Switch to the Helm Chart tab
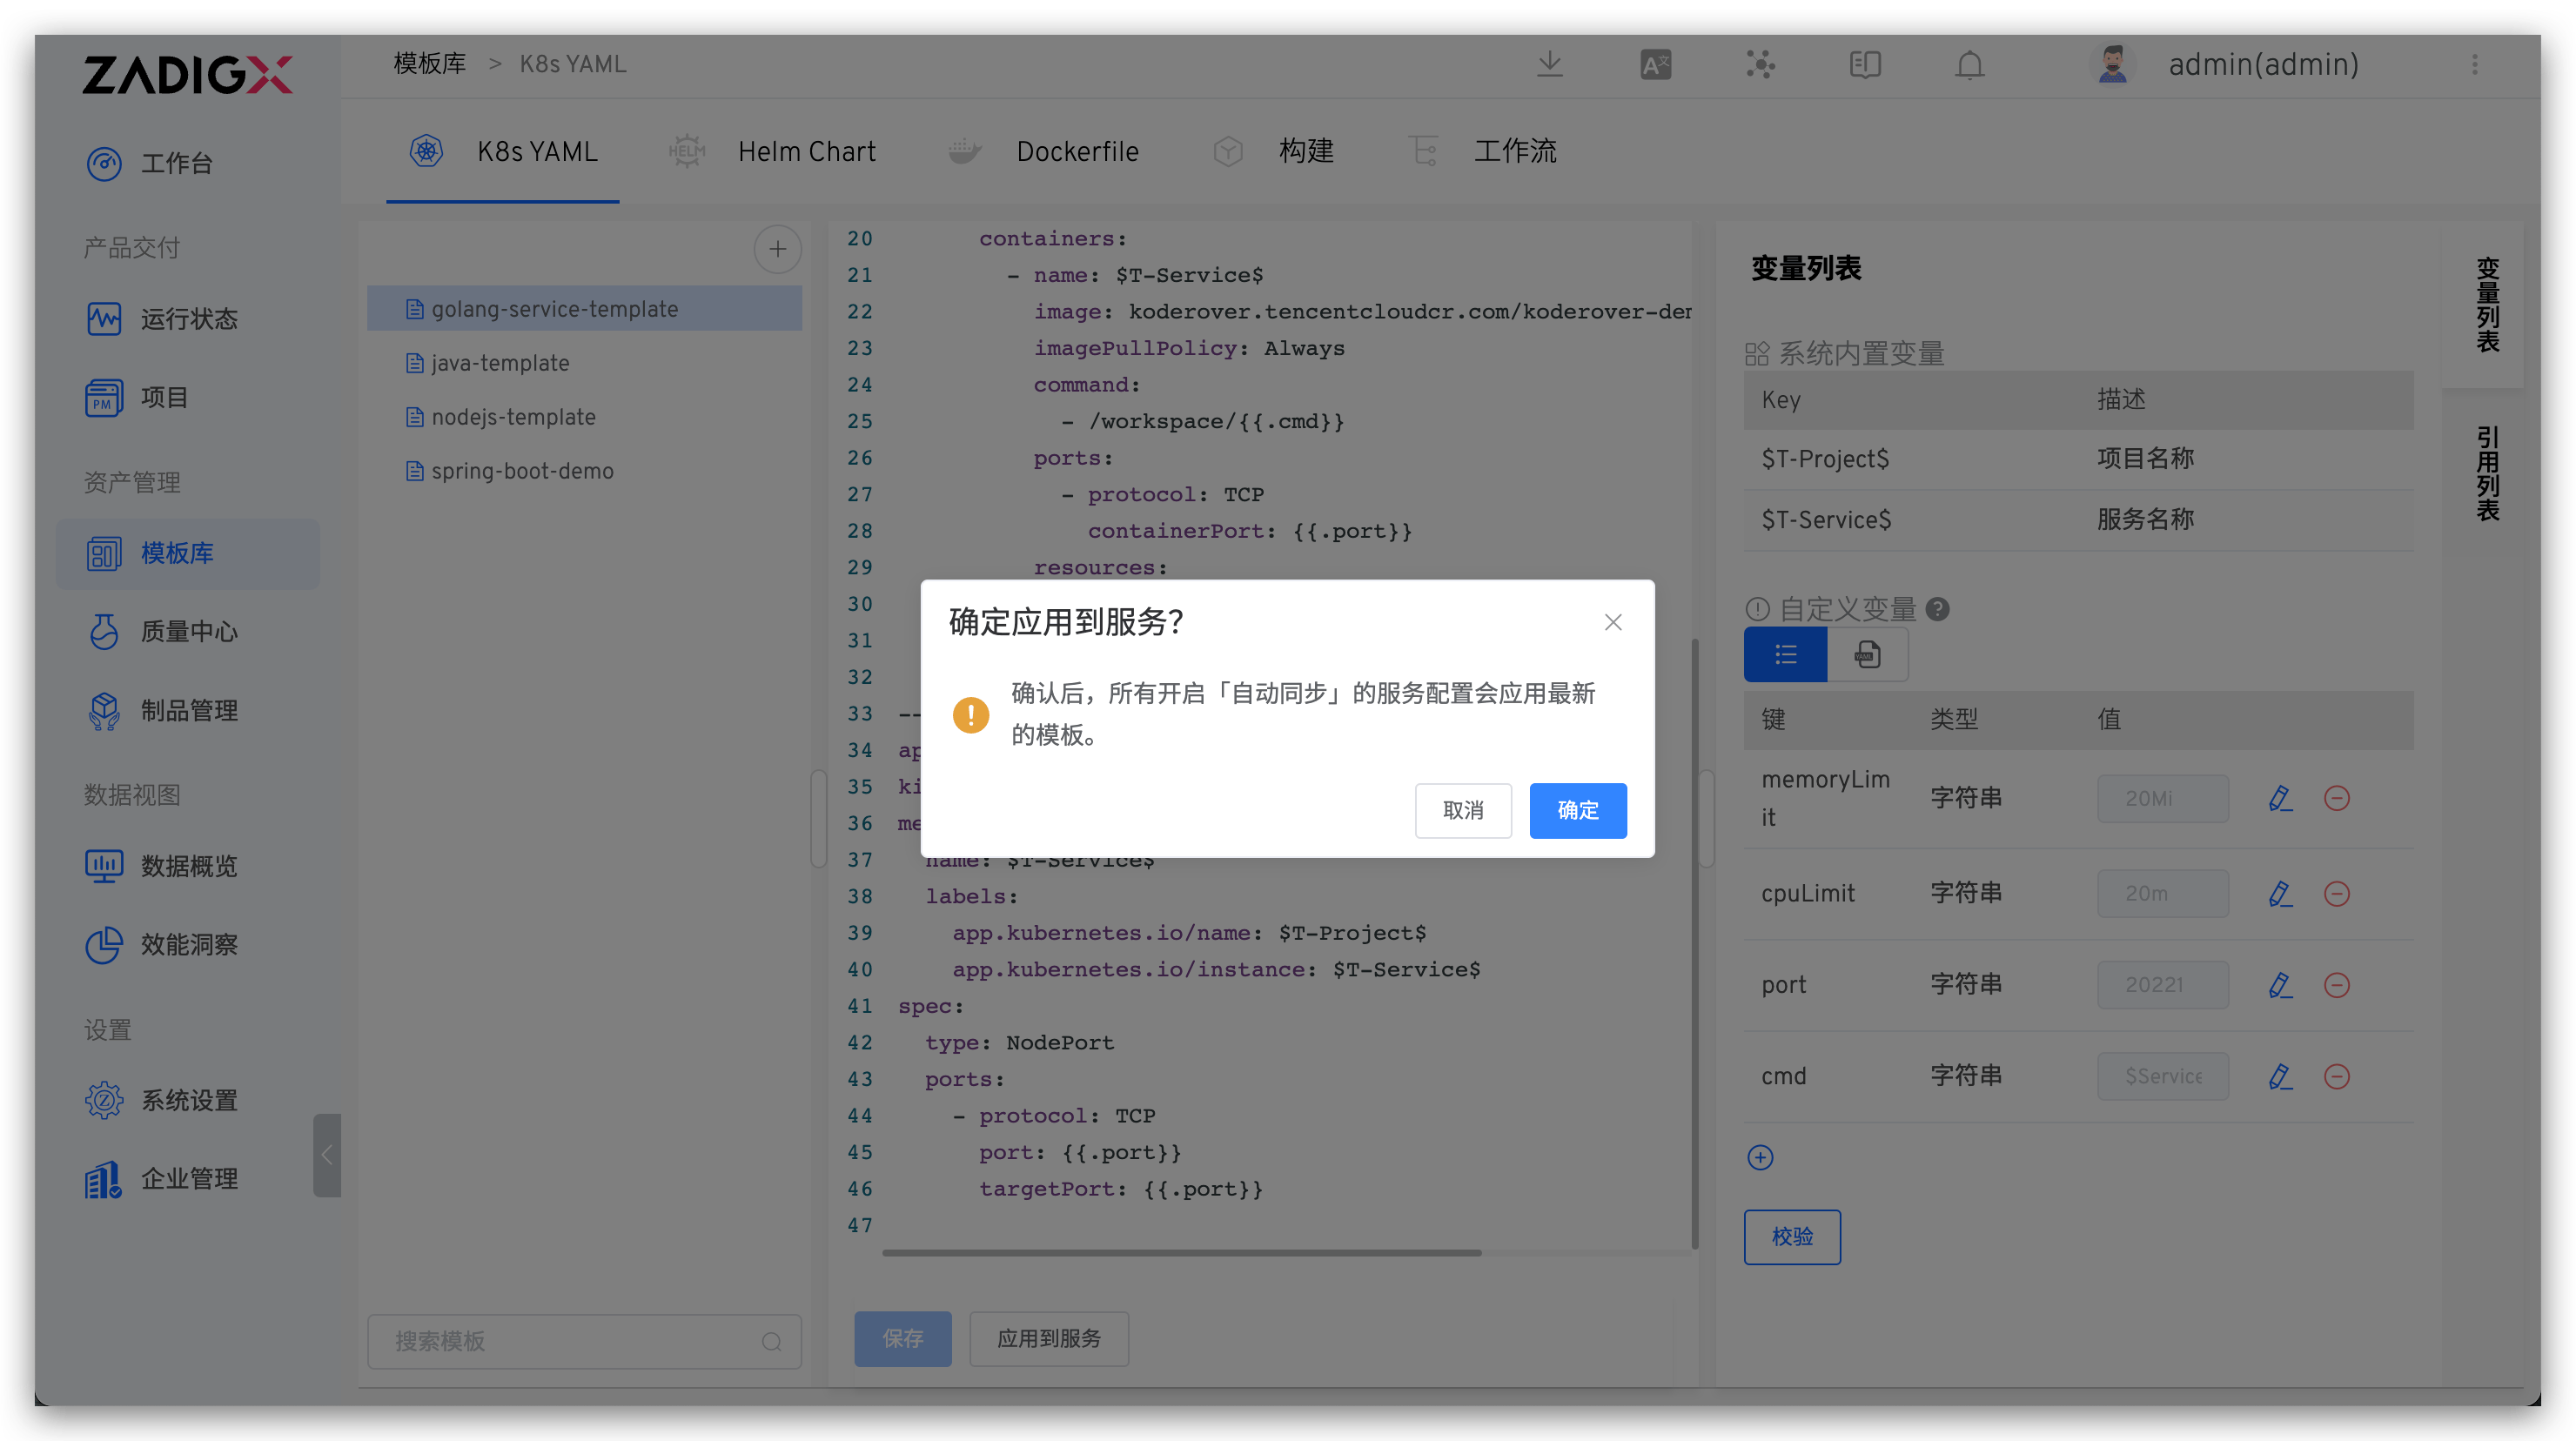 click(x=806, y=152)
